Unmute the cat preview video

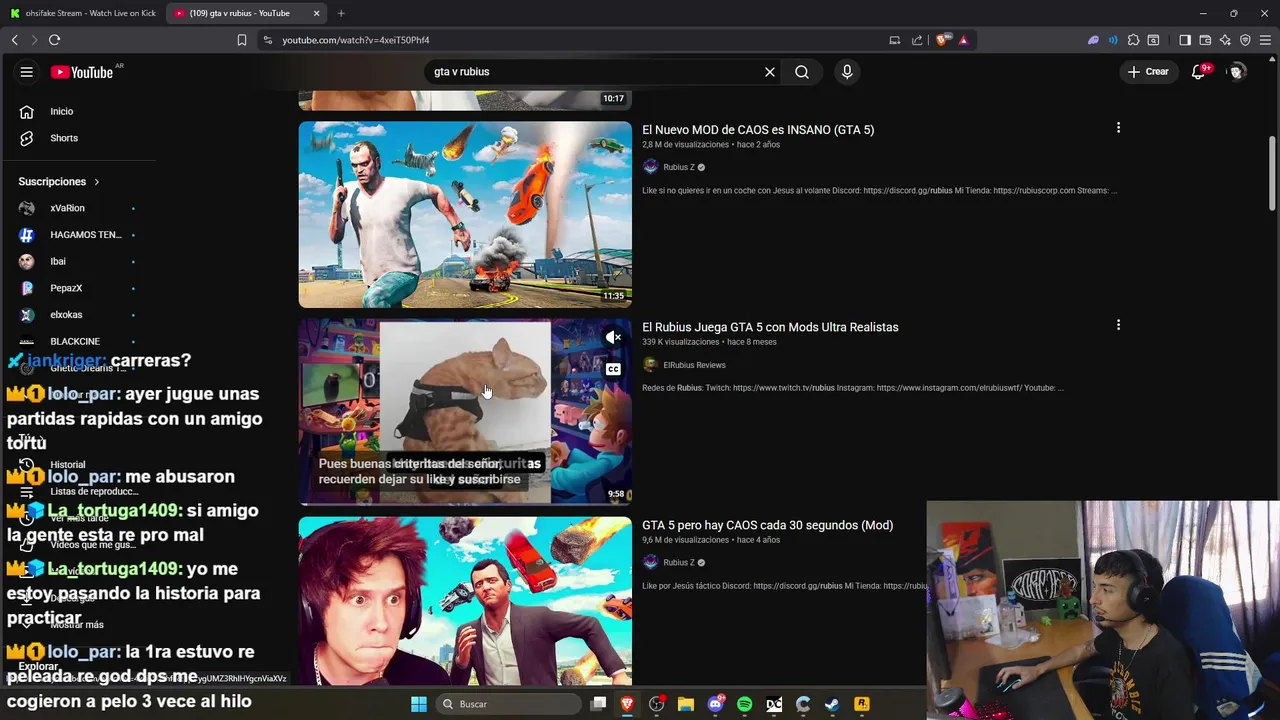[614, 338]
